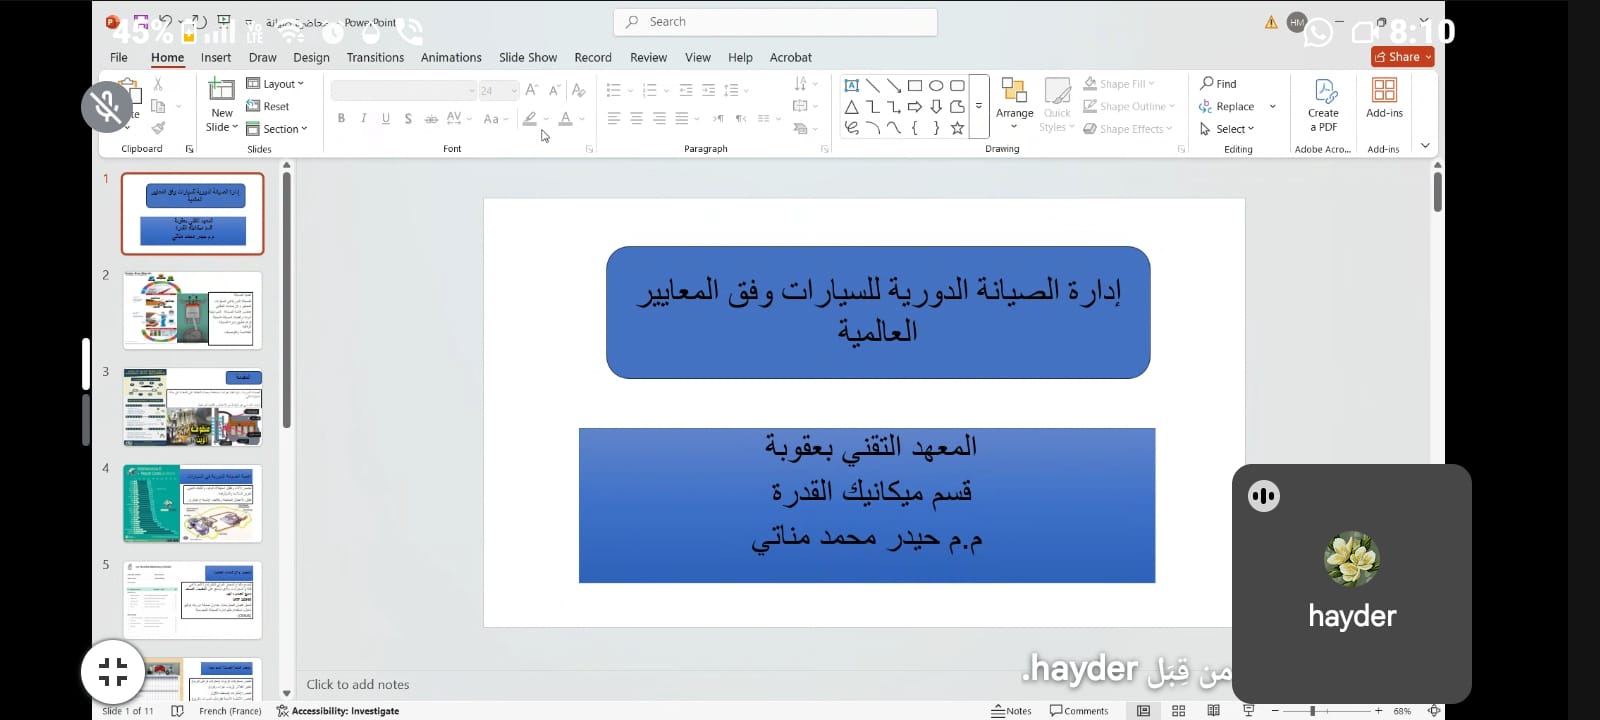Click Replace in Editing group
1600x720 pixels.
point(1227,106)
